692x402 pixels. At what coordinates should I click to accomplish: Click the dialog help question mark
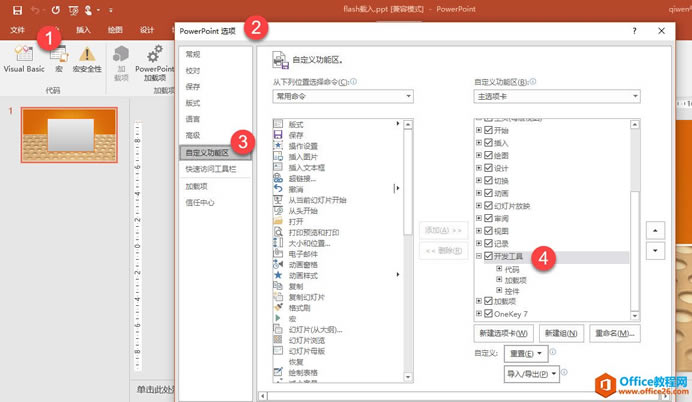(635, 31)
